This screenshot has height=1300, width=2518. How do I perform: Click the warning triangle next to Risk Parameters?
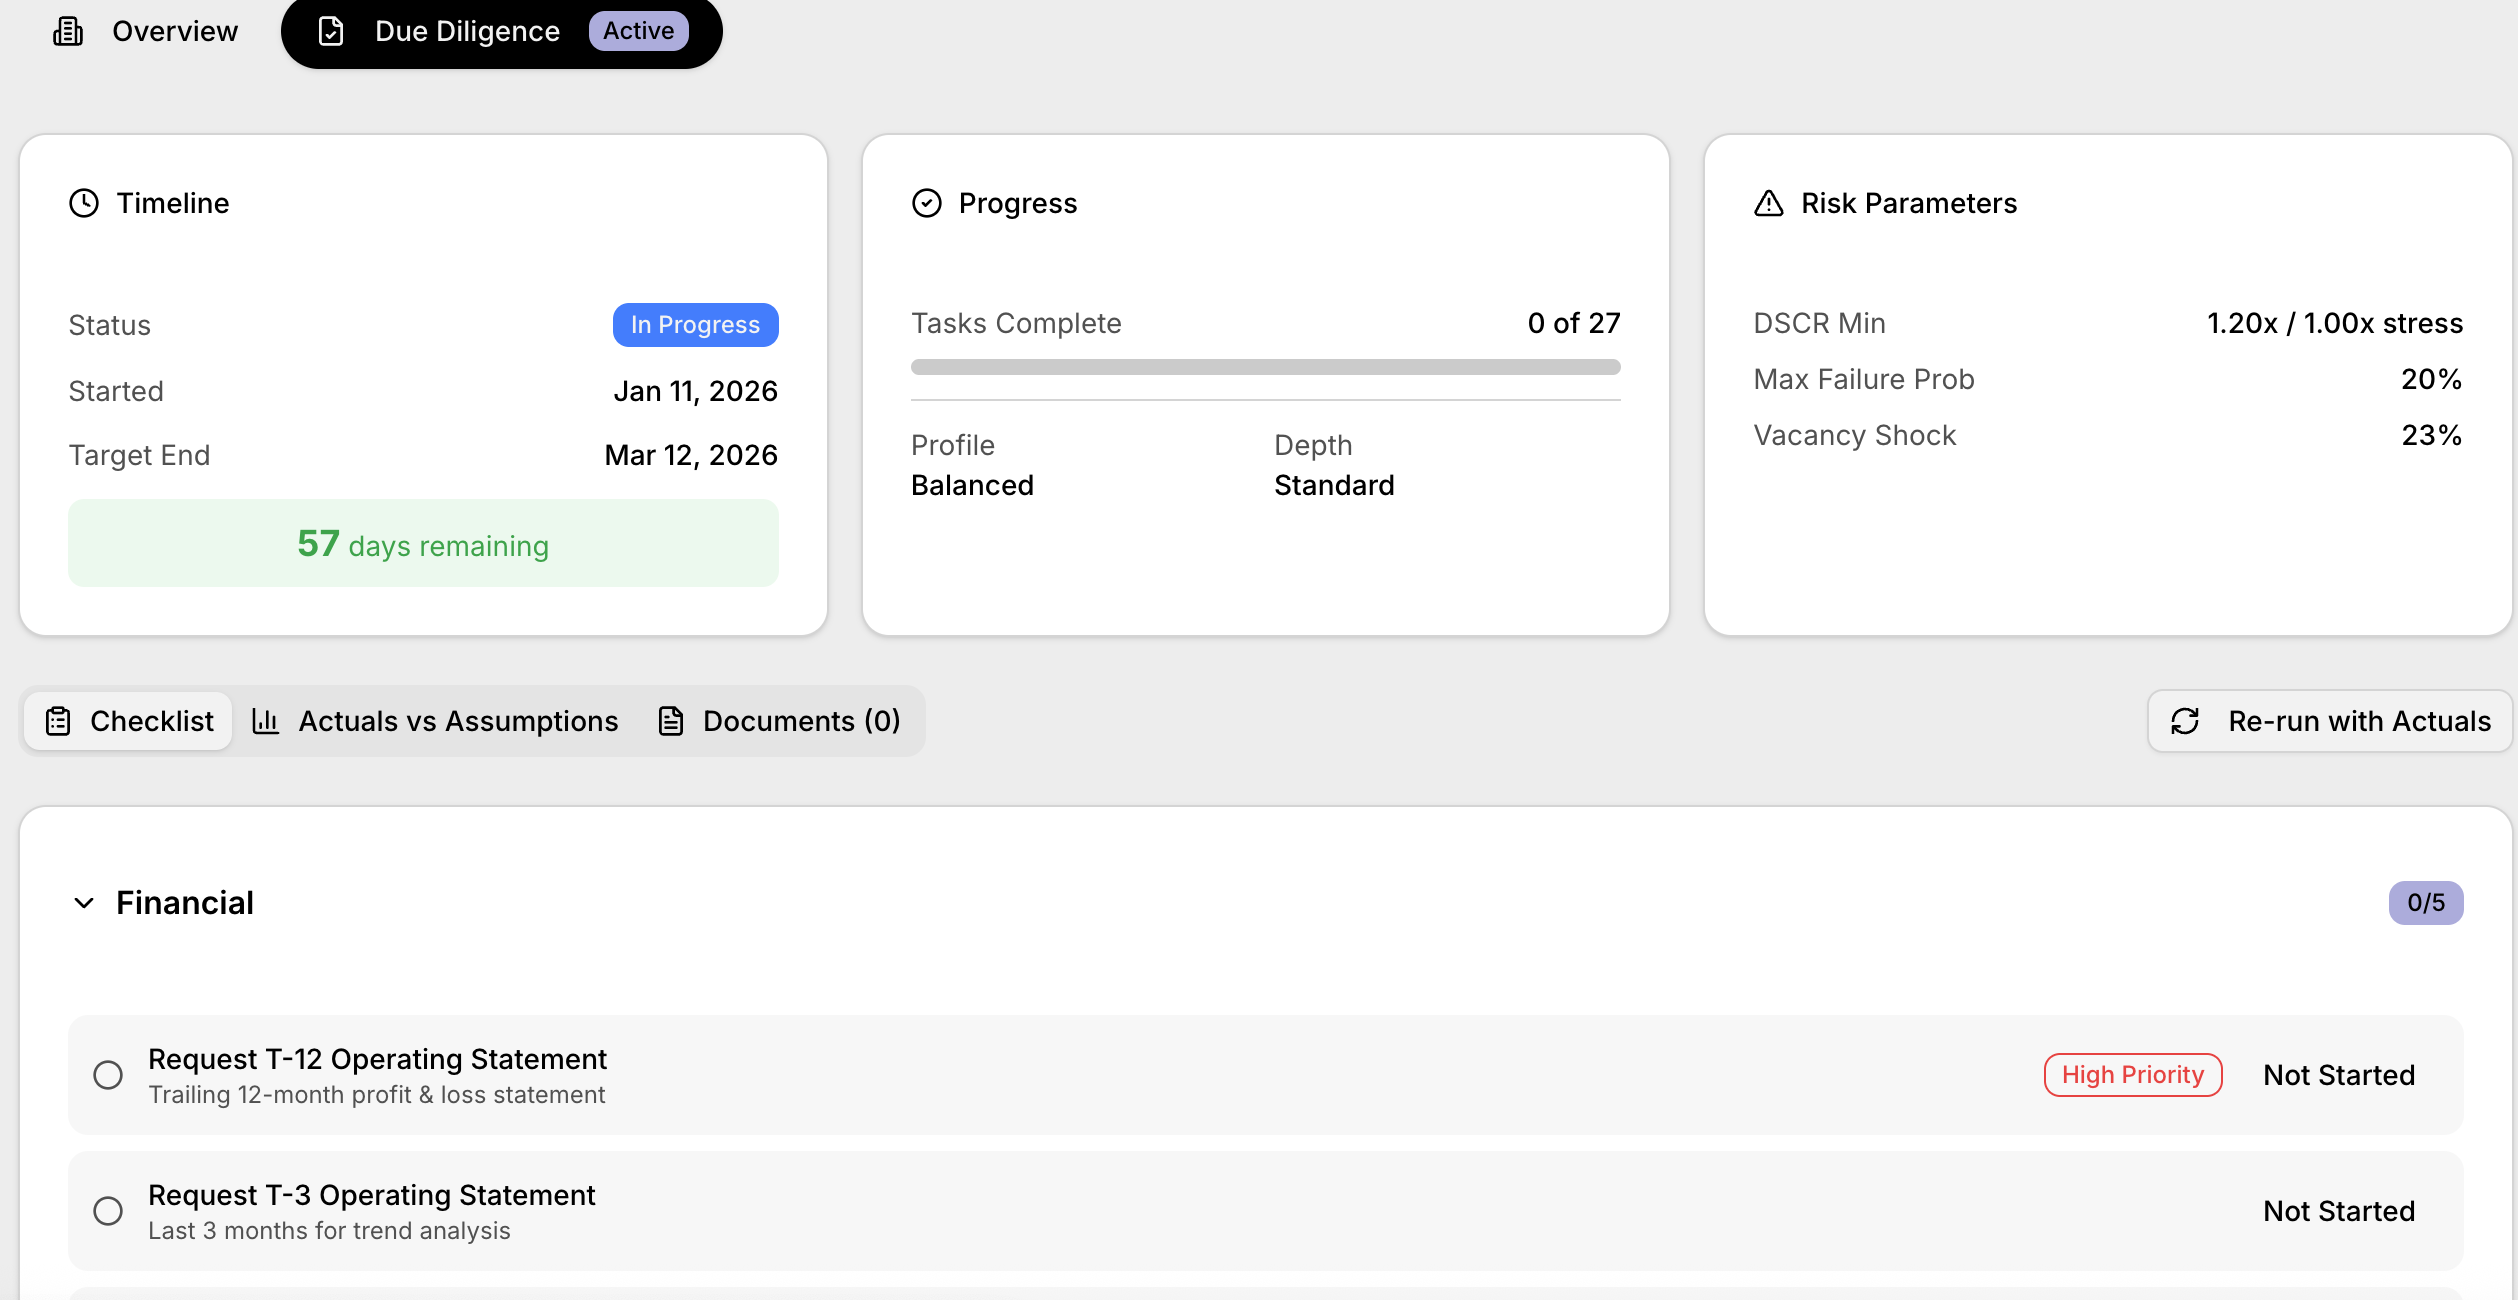coord(1767,203)
